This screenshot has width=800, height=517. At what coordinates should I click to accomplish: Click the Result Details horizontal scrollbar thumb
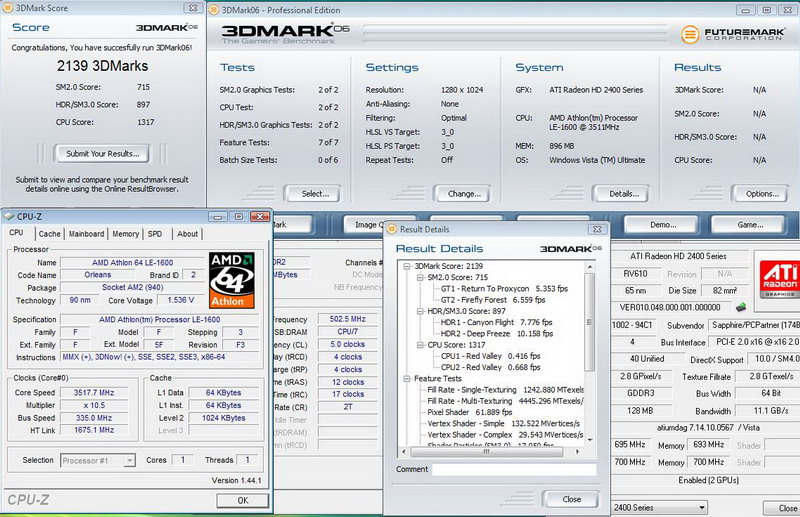tap(487, 452)
